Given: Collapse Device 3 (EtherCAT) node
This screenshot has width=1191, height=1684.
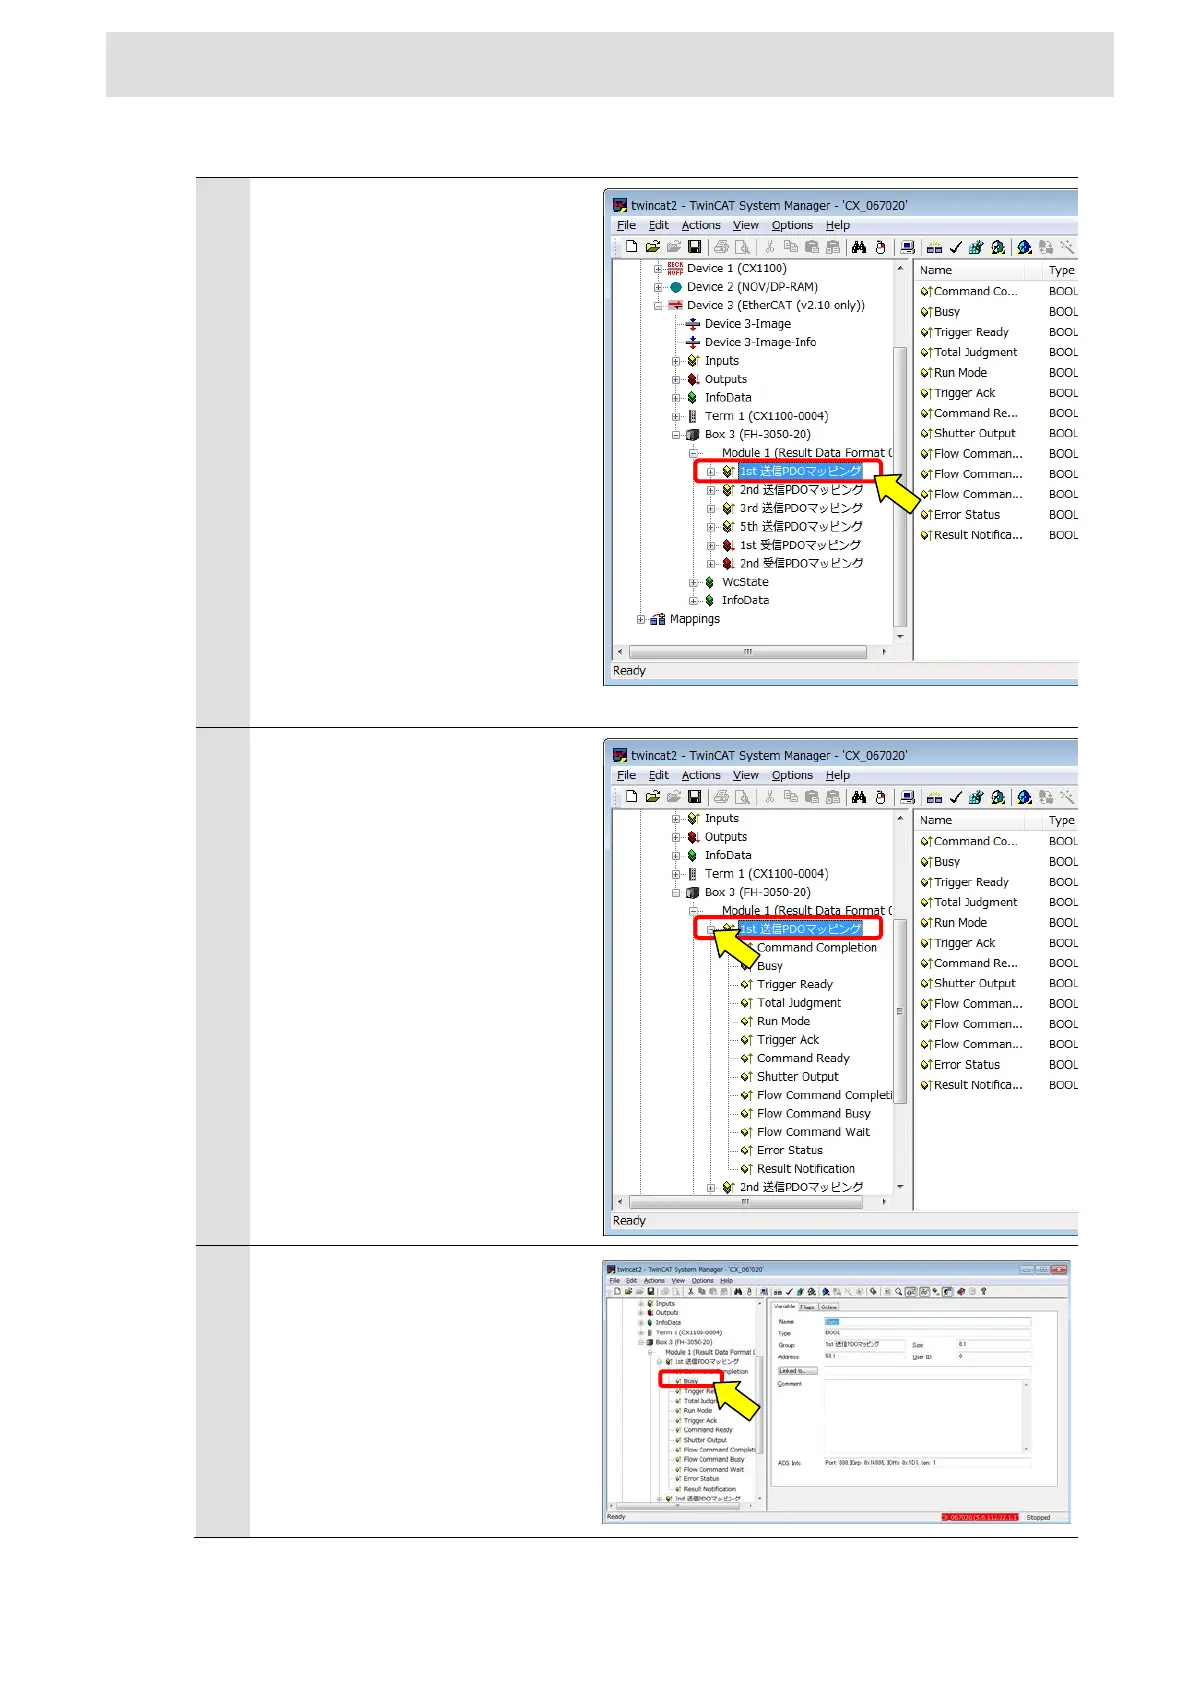Looking at the screenshot, I should [x=658, y=306].
